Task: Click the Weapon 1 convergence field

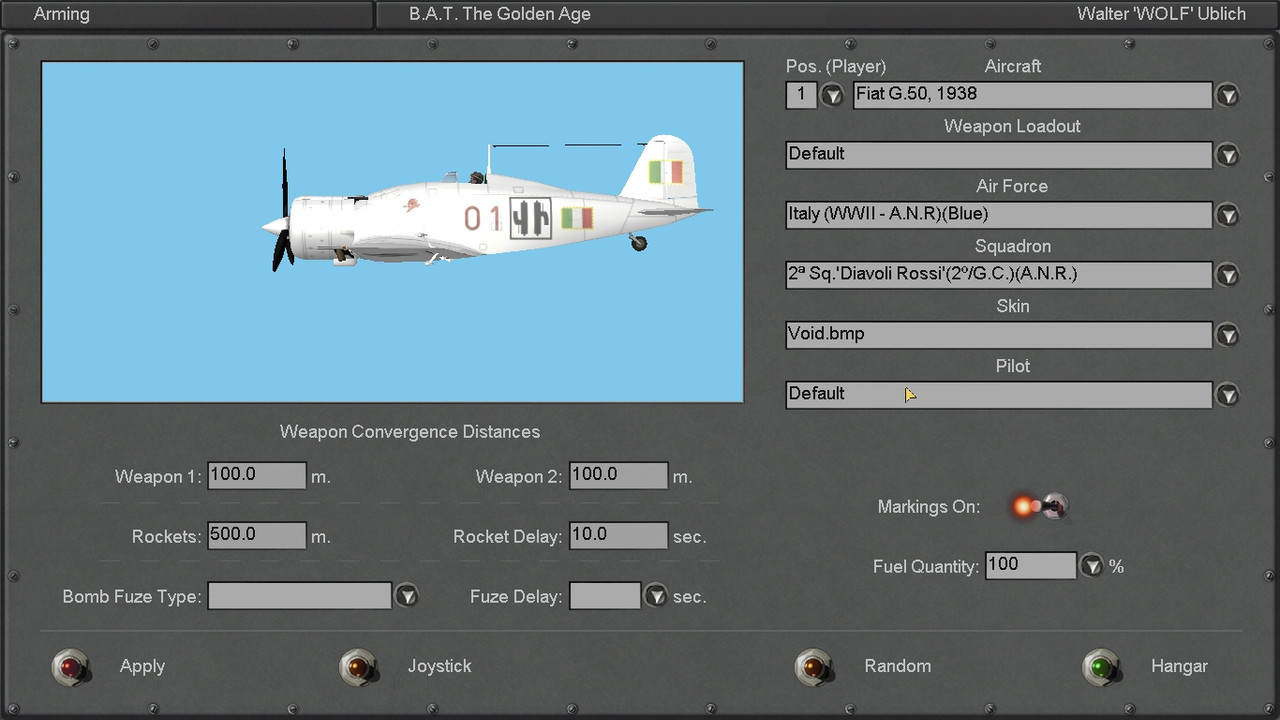Action: click(x=257, y=475)
